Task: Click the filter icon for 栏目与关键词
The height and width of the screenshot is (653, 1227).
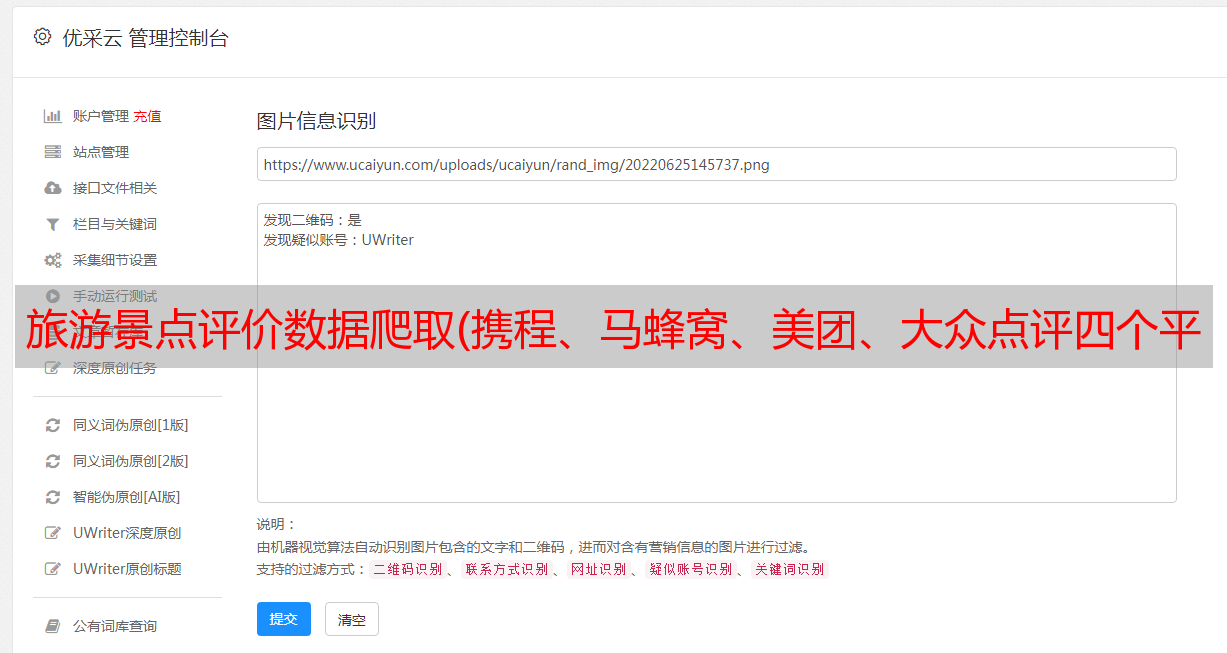Action: (x=53, y=224)
